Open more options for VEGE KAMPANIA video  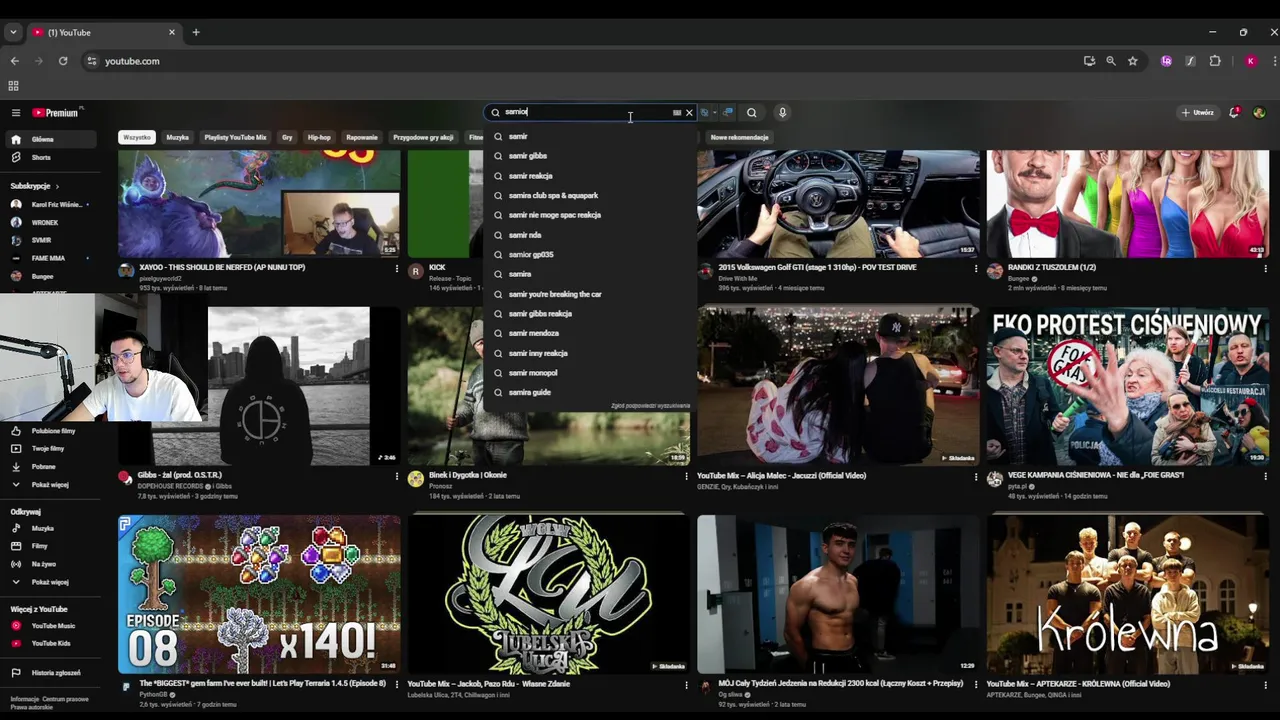(x=1265, y=476)
